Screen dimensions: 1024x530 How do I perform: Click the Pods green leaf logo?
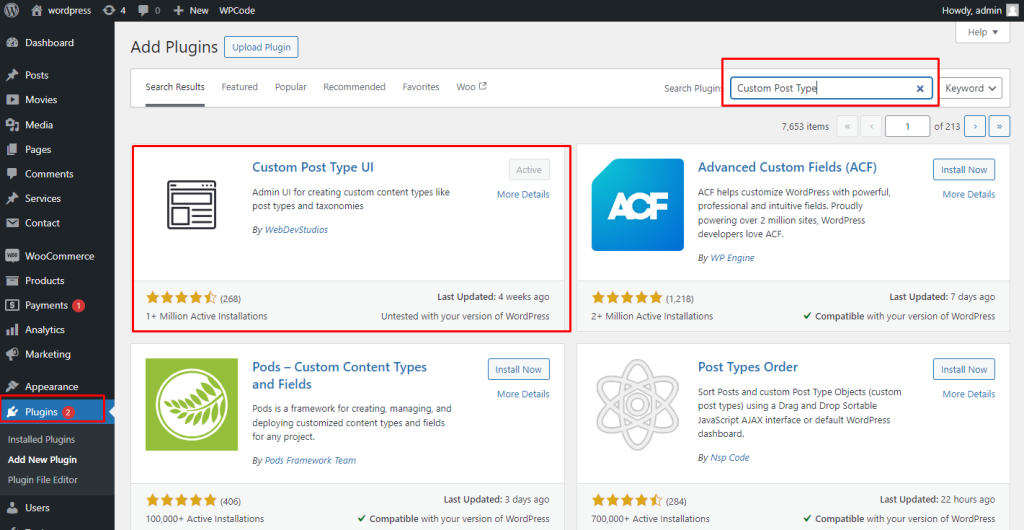pos(191,405)
